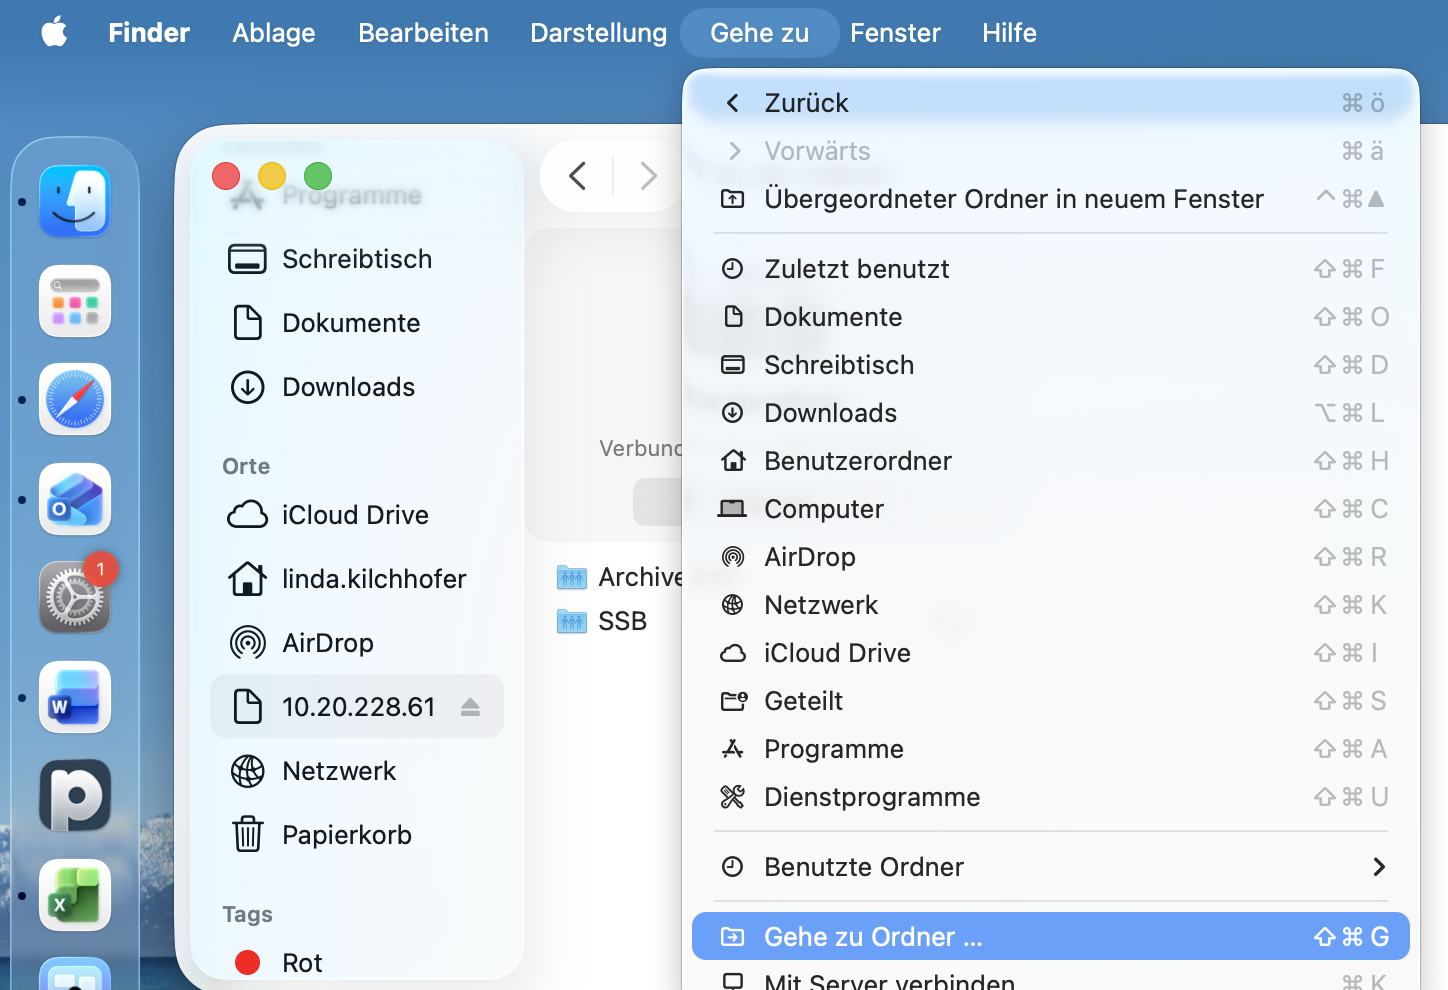
Task: Open Microsoft Word in the Dock
Action: 75,697
